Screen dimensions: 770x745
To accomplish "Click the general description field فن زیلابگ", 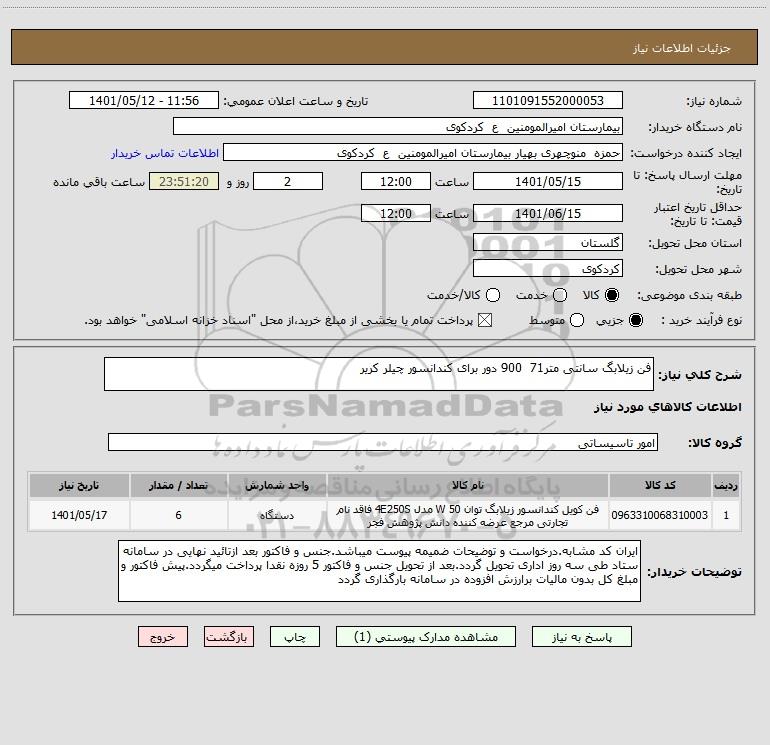I will tap(379, 374).
